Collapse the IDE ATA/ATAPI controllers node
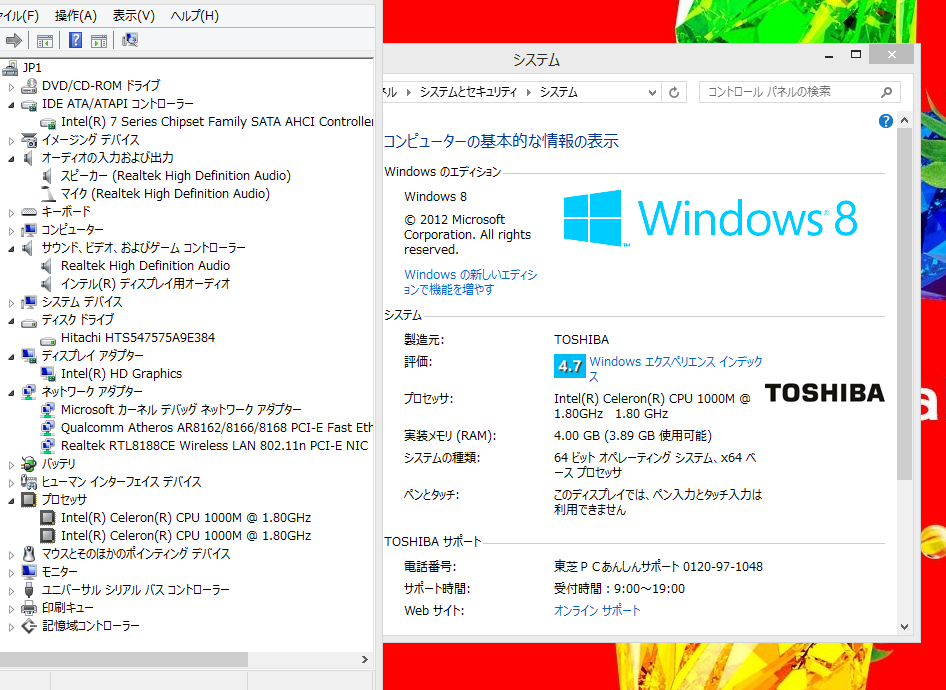 click(11, 105)
